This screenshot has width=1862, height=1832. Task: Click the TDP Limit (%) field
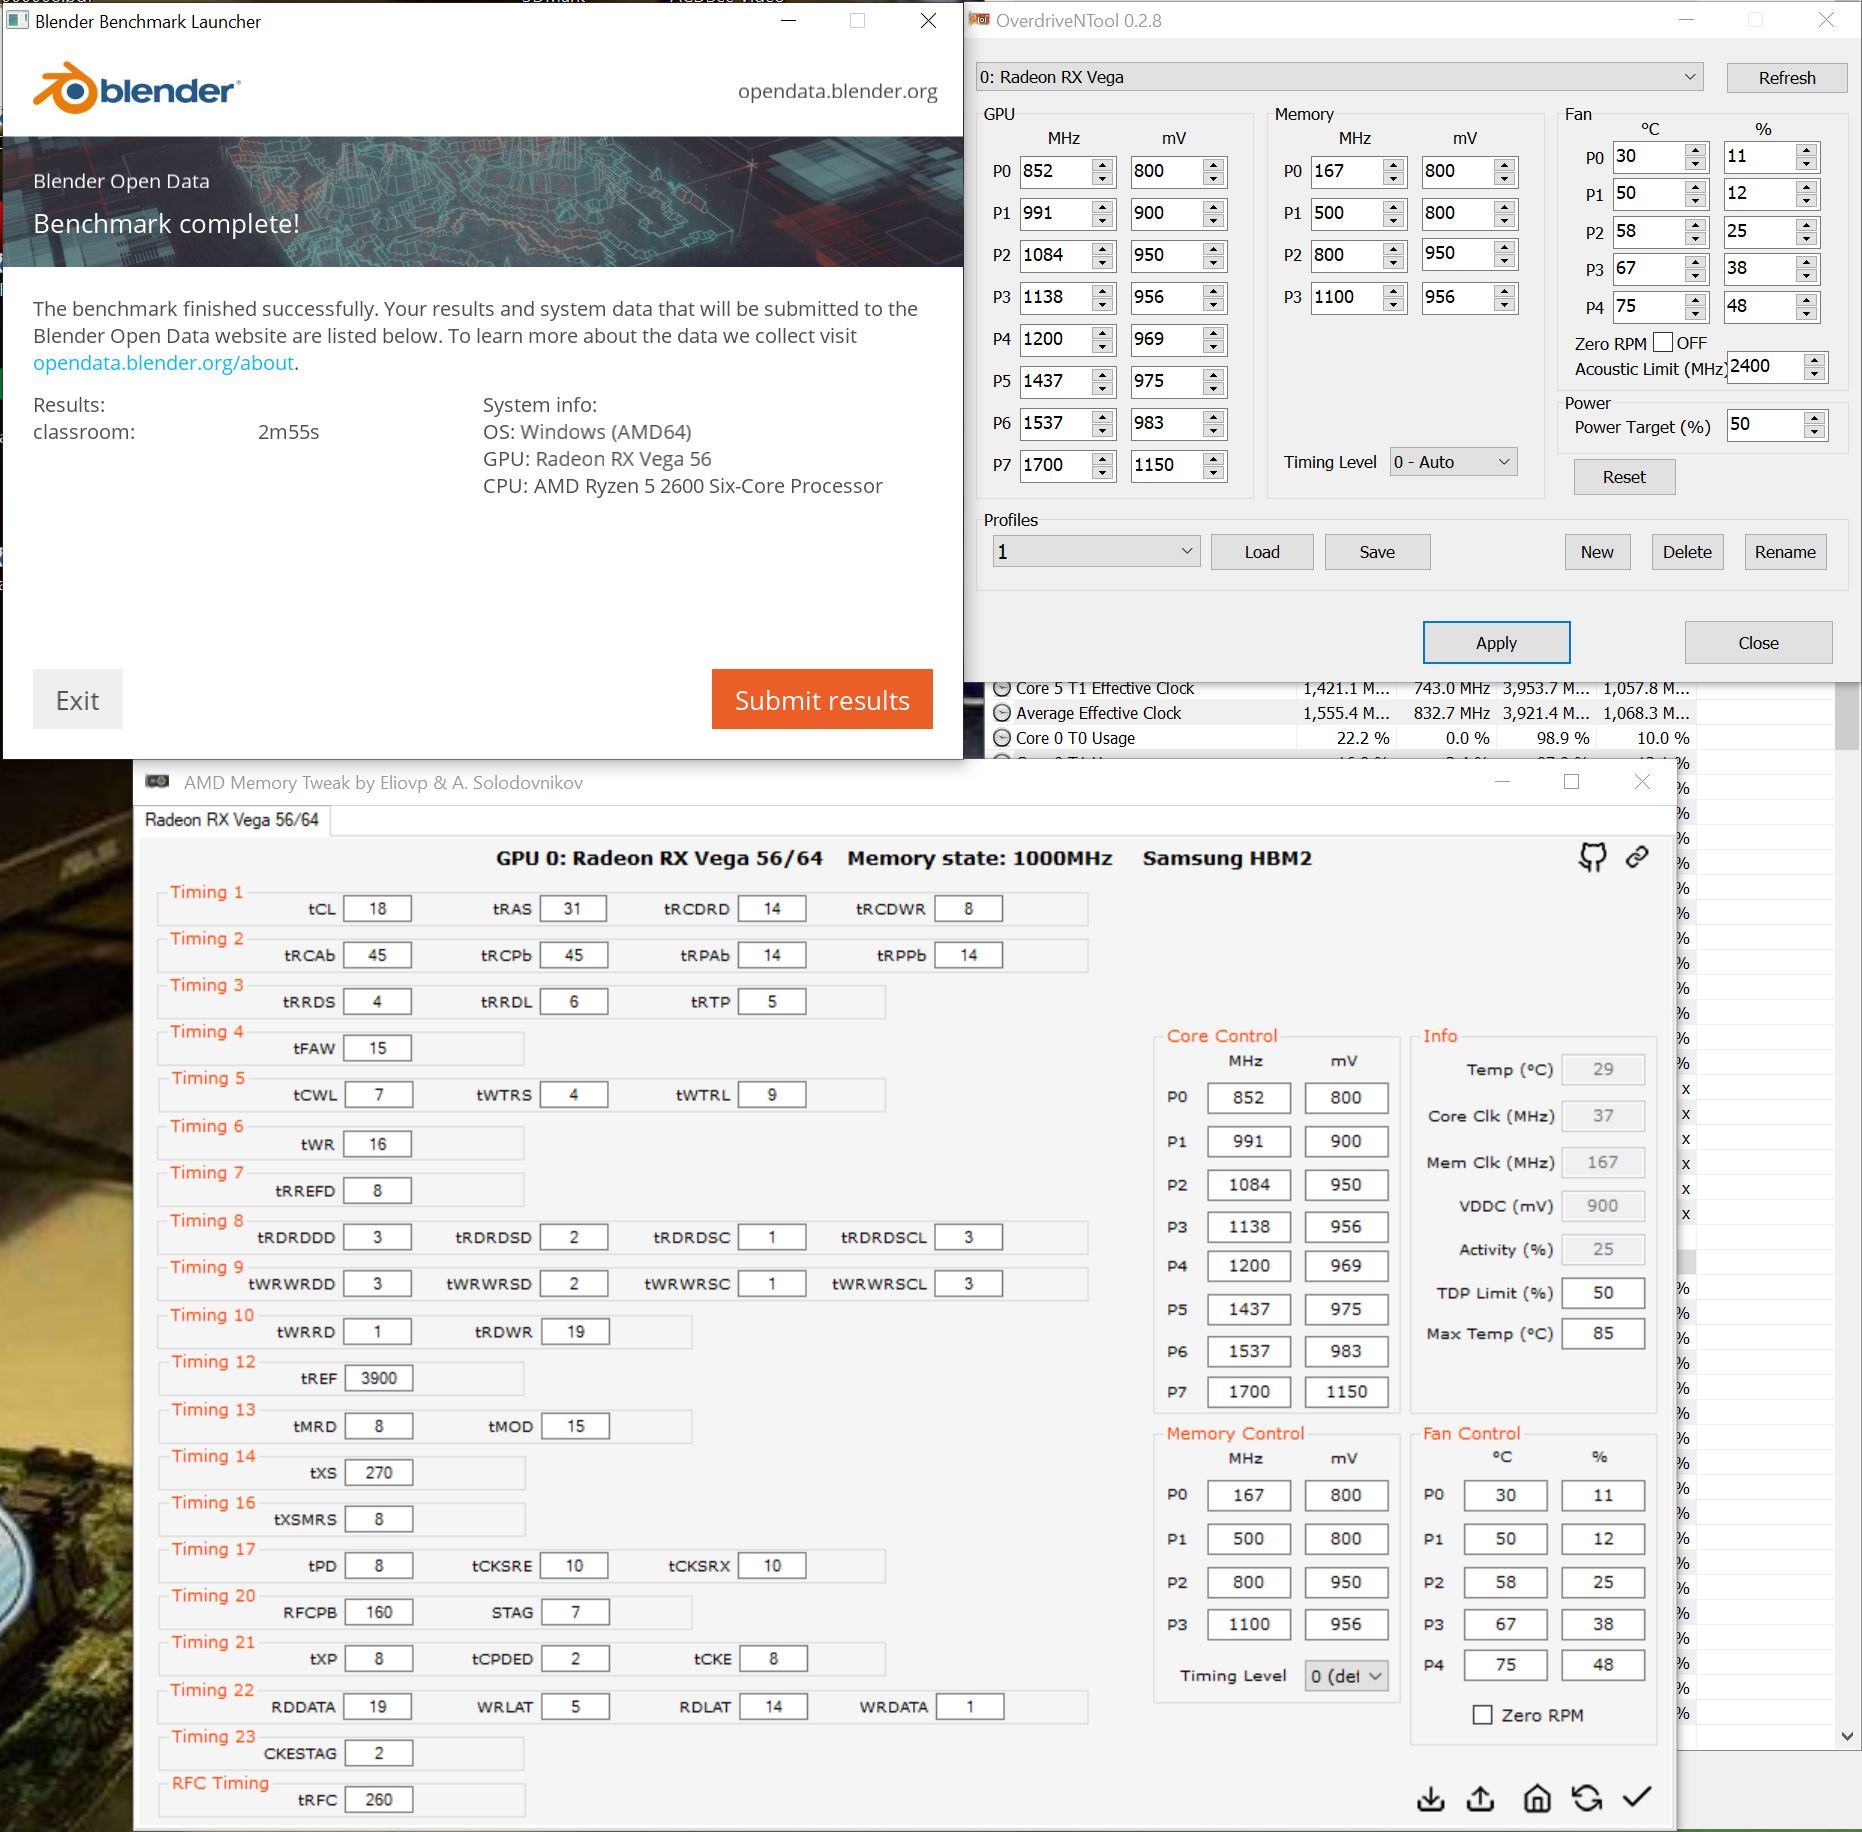(1603, 1293)
